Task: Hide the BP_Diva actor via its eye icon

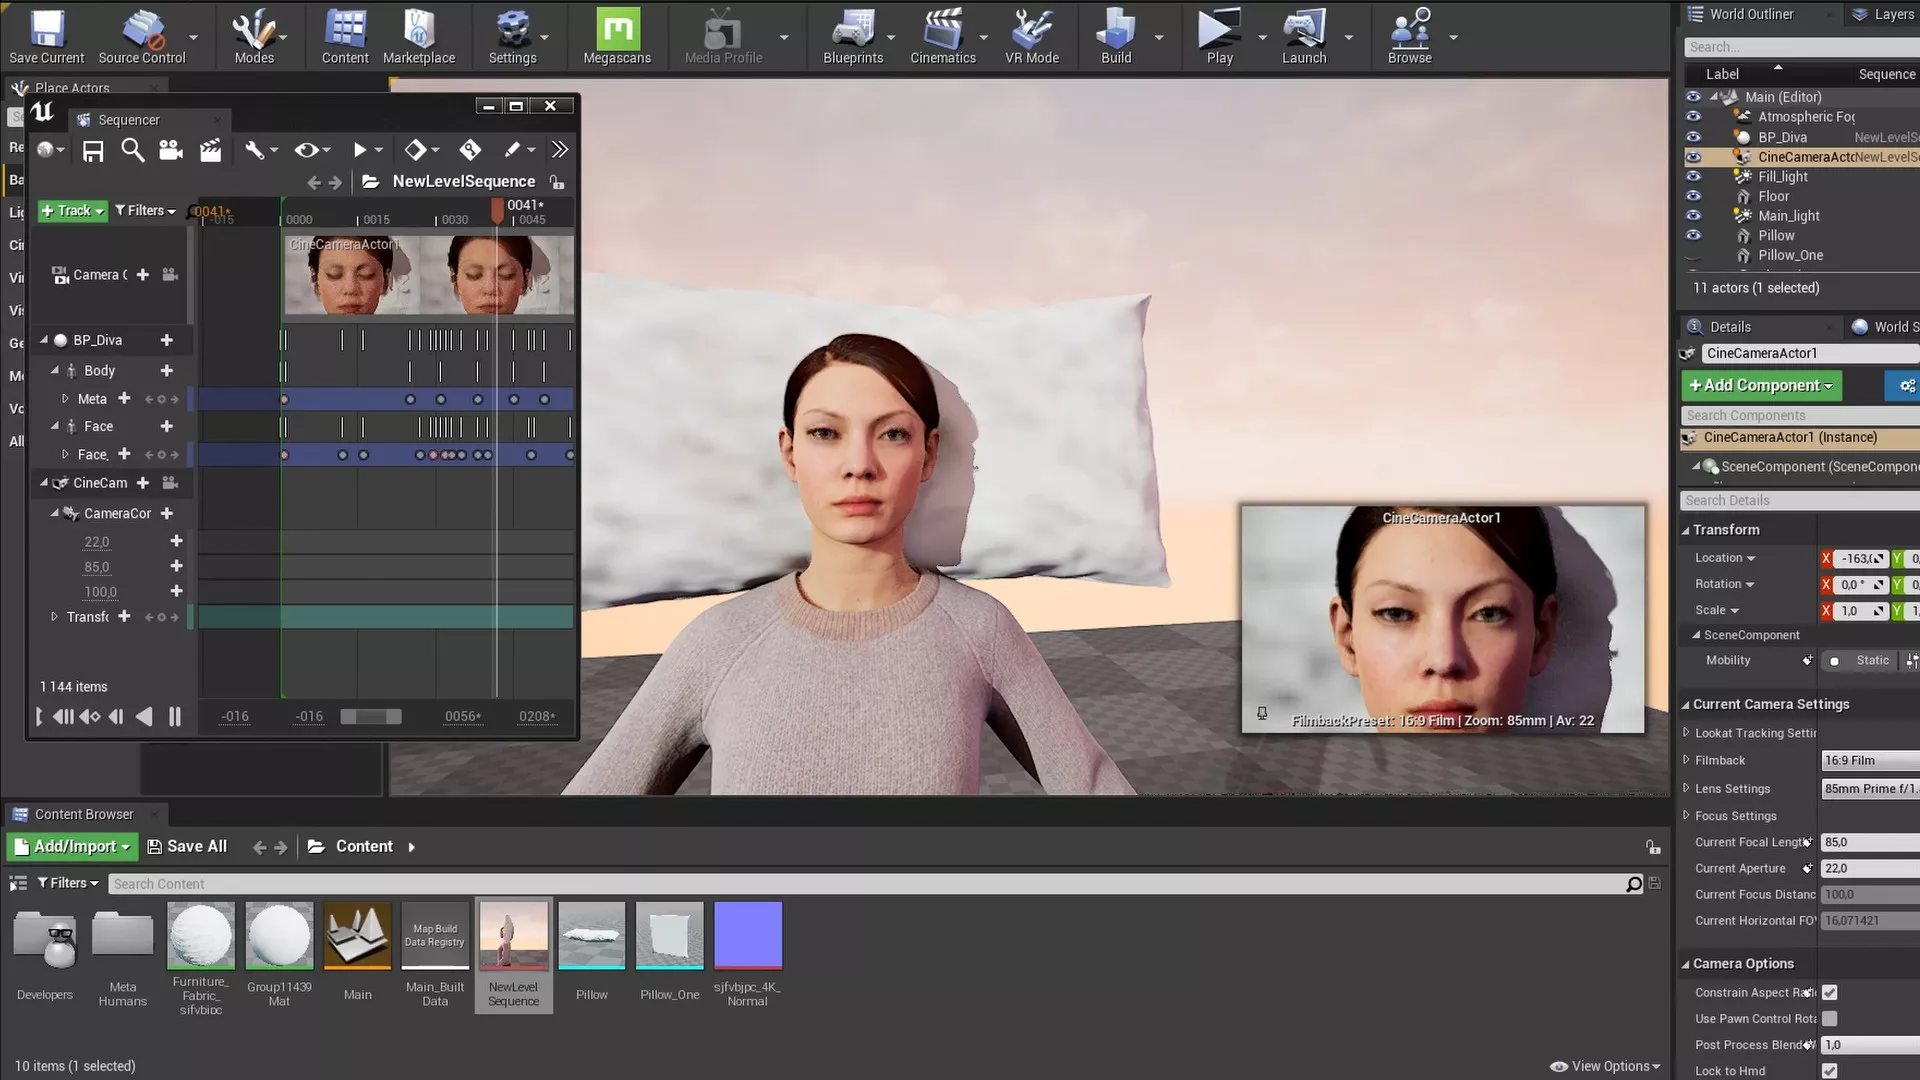Action: [x=1693, y=137]
